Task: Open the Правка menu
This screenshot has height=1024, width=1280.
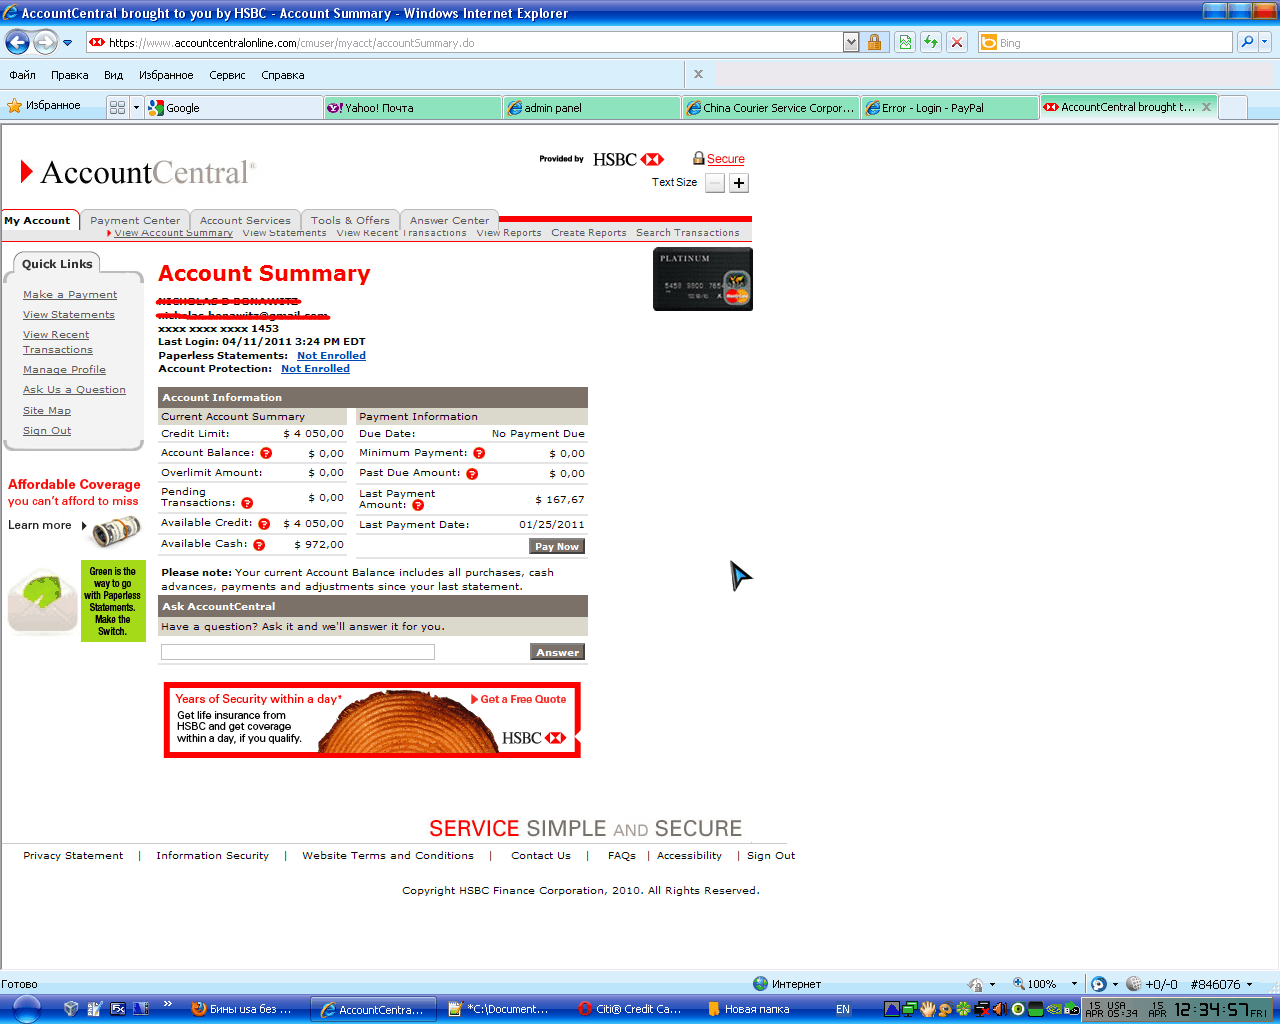Action: coord(69,75)
